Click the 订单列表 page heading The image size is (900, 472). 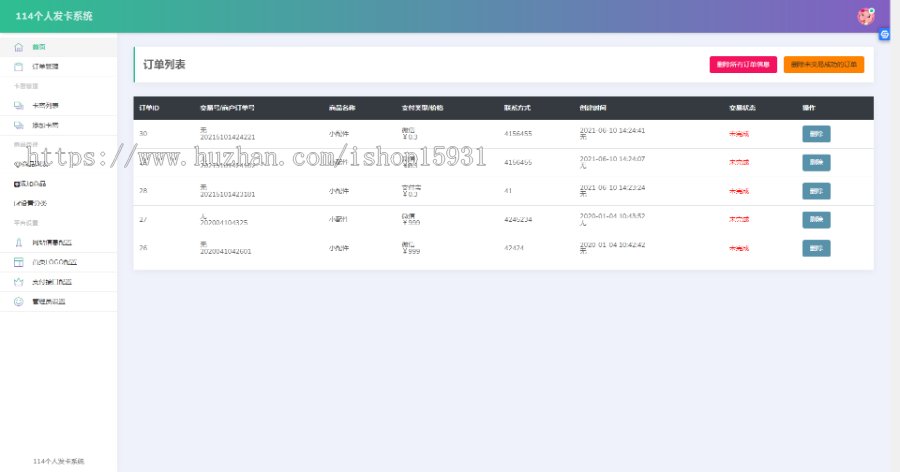[164, 64]
